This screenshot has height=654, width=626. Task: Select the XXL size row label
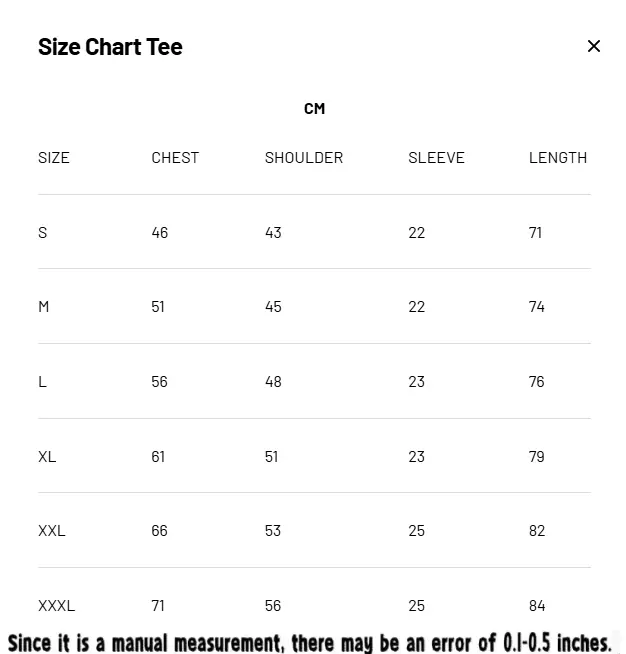pos(52,530)
